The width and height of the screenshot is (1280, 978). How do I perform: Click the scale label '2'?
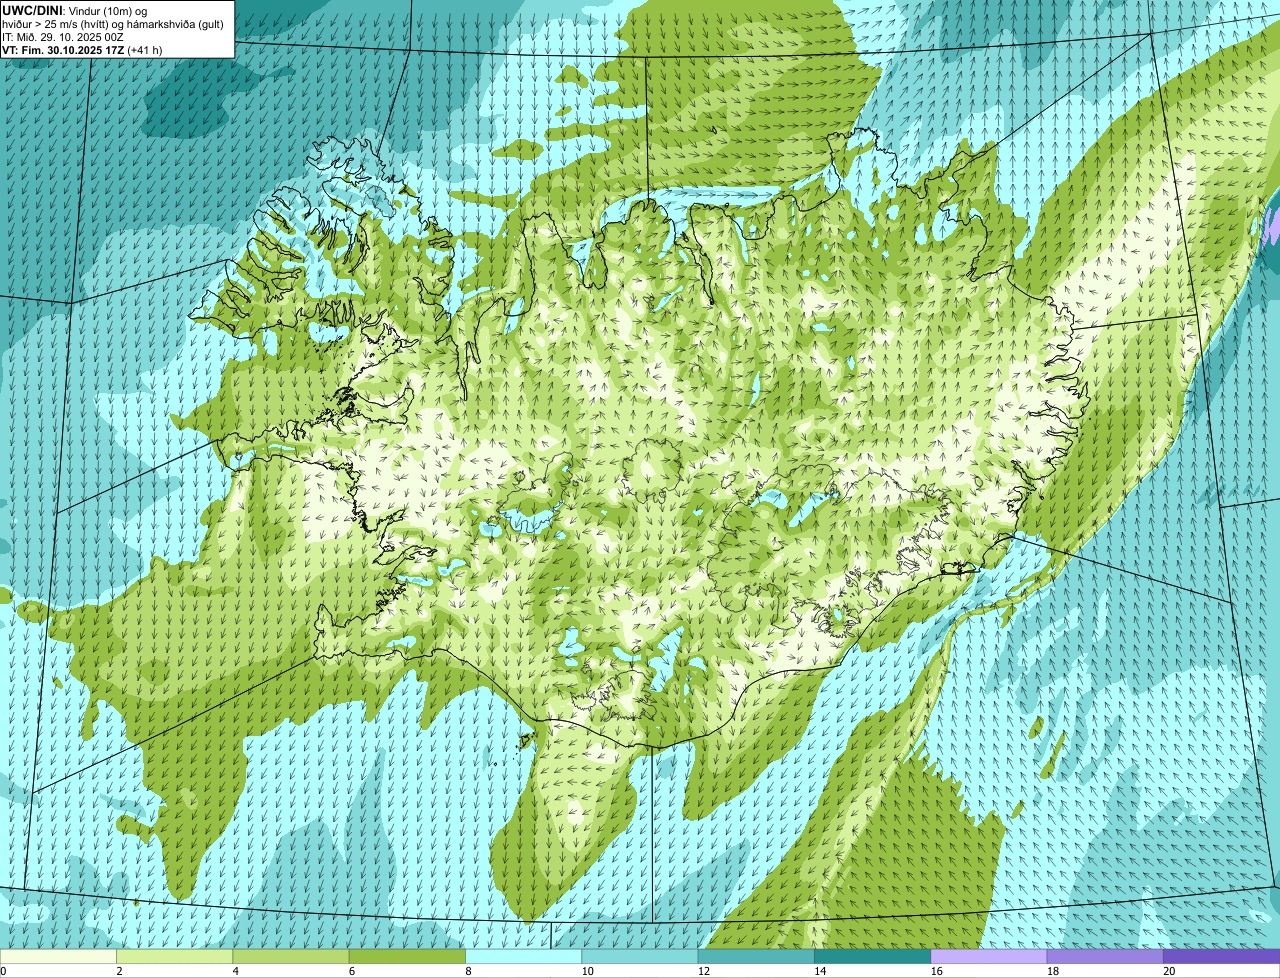tap(119, 971)
